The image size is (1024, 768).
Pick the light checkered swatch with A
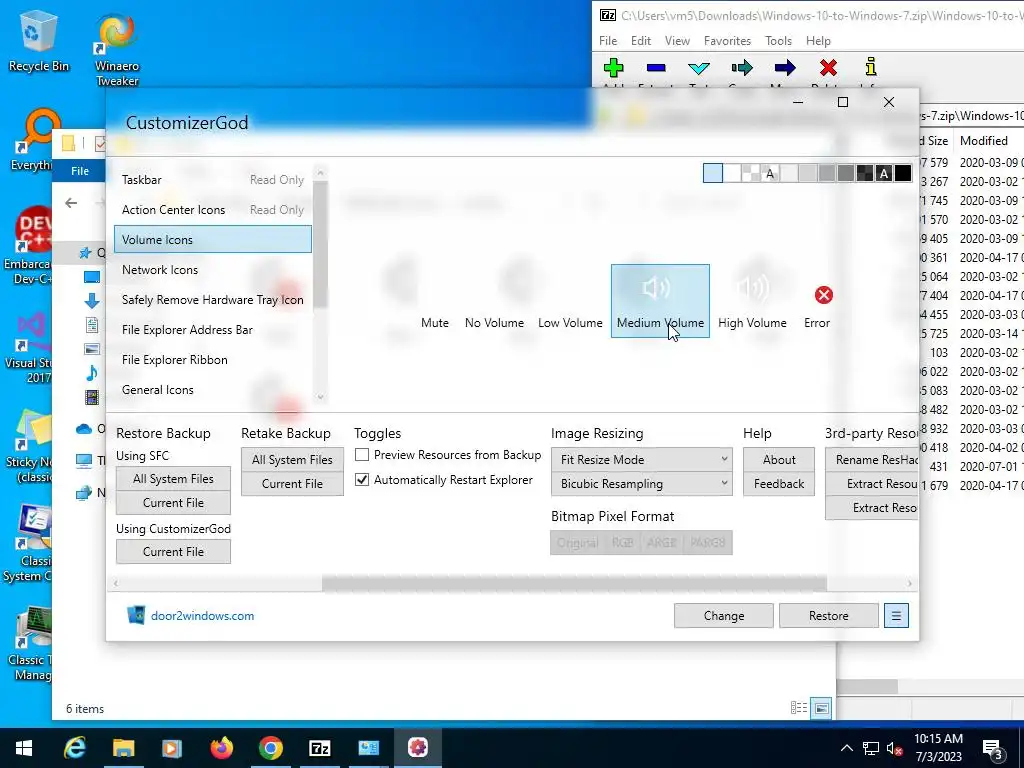[770, 173]
